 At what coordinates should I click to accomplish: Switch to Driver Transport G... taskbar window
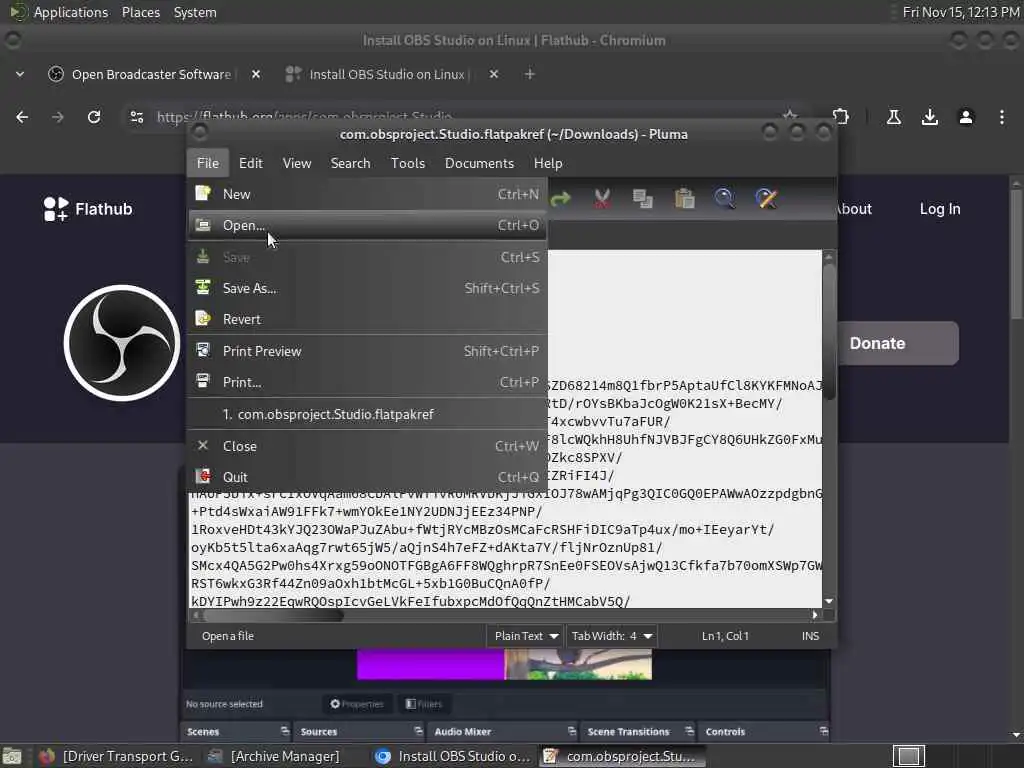(116, 756)
